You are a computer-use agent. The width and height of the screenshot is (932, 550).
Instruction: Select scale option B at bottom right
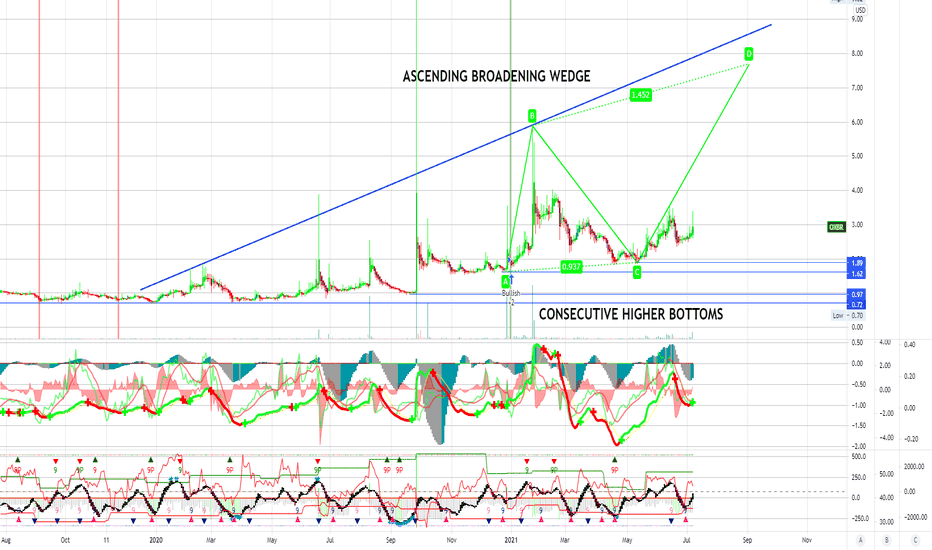(x=887, y=540)
